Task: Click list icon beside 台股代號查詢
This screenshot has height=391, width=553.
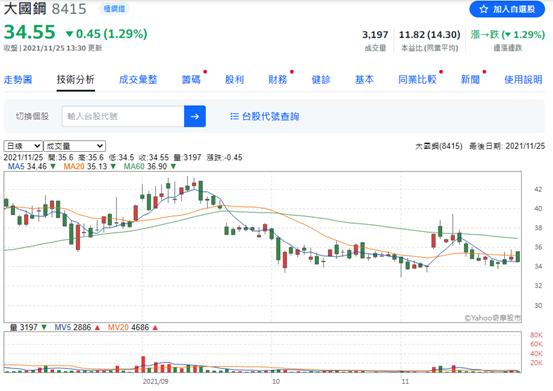Action: [x=234, y=116]
